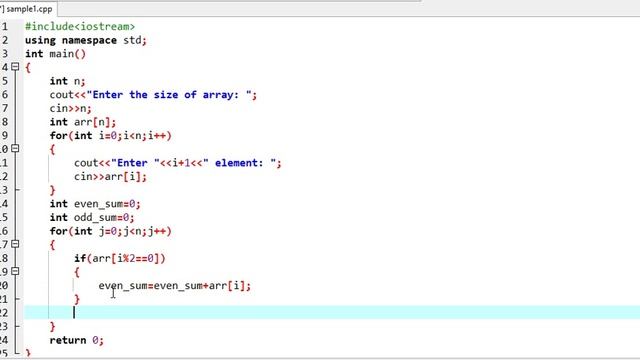
Task: Click the 'return 0;' statement
Action: click(x=77, y=340)
